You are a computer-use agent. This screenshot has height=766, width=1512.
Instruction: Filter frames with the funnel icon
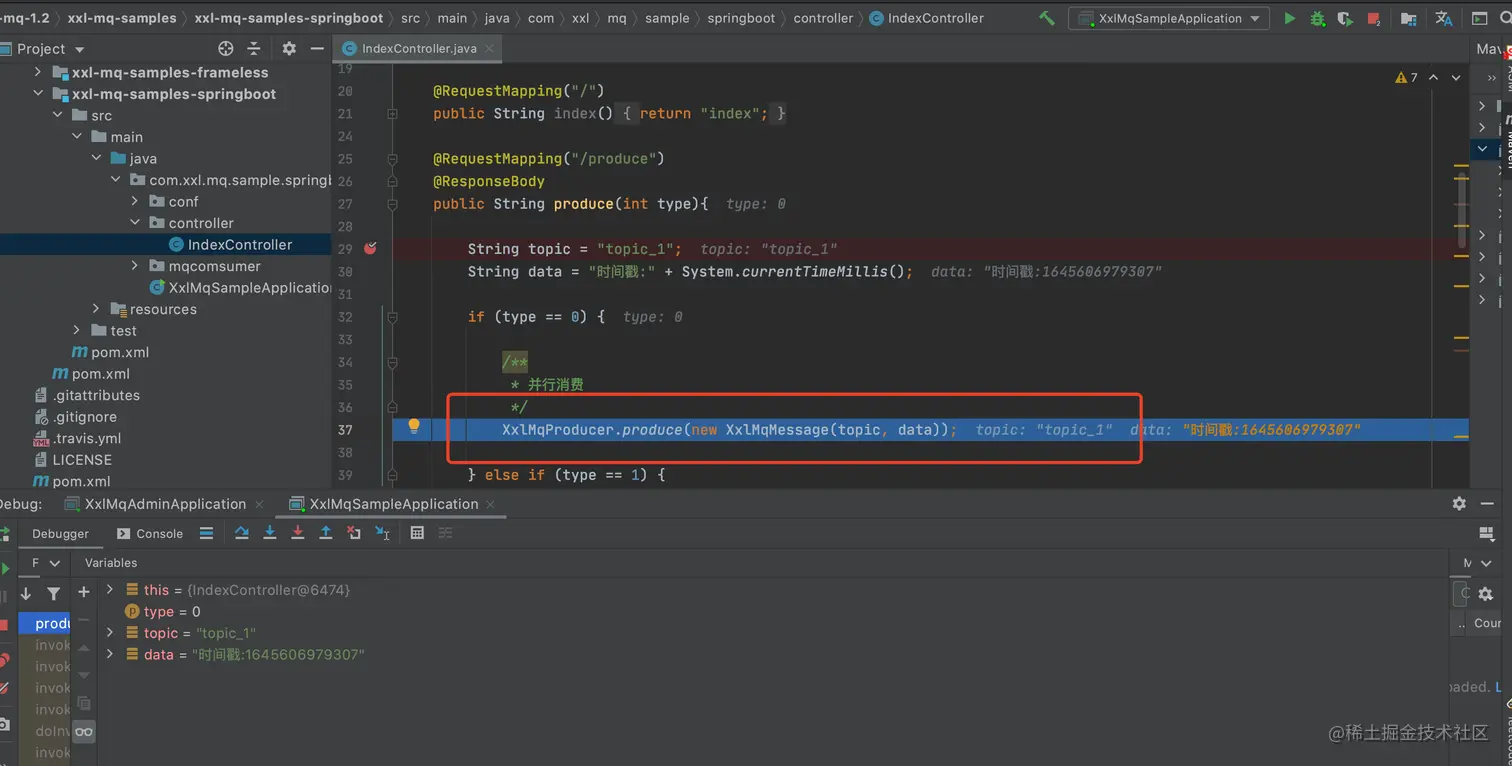point(54,594)
